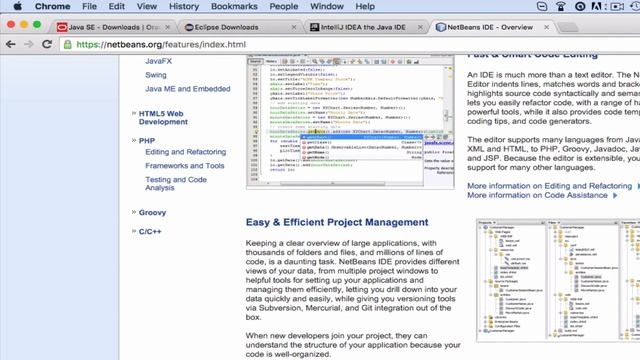Open More information on Editing and Refactoring
The image size is (640, 360).
(549, 186)
